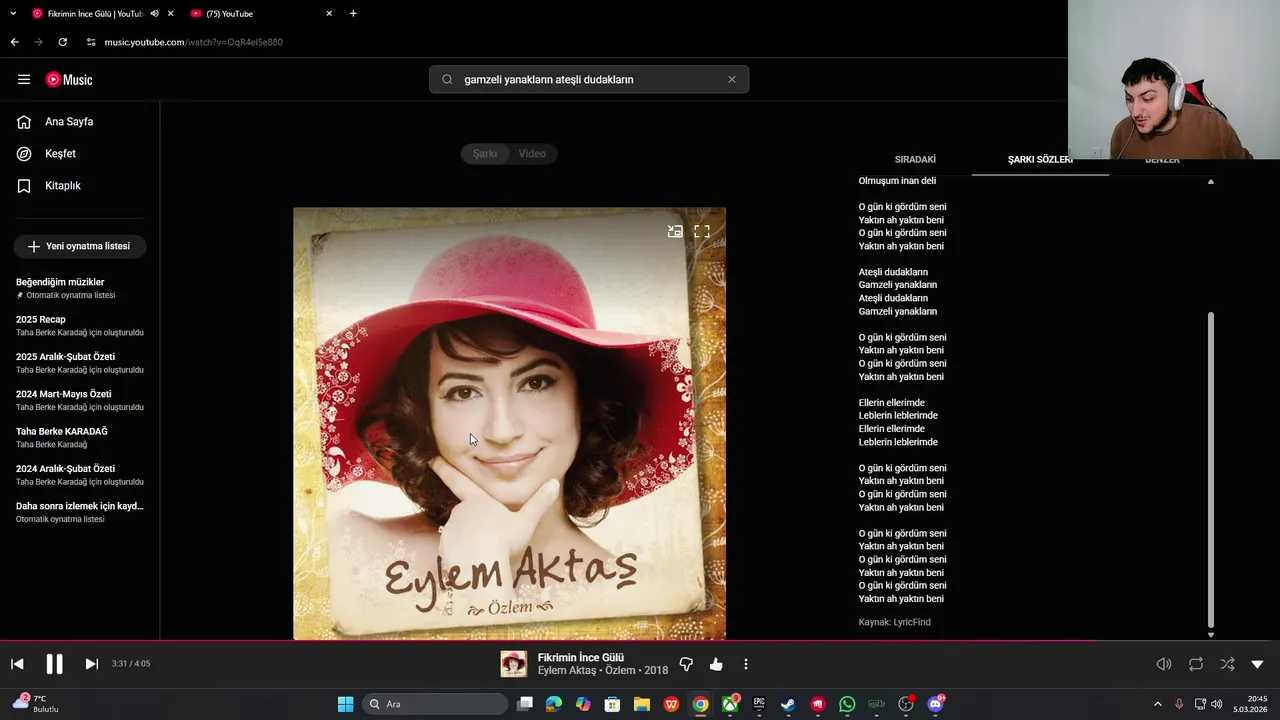Switch player to Şarkı mode
The height and width of the screenshot is (720, 1280).
(x=485, y=154)
